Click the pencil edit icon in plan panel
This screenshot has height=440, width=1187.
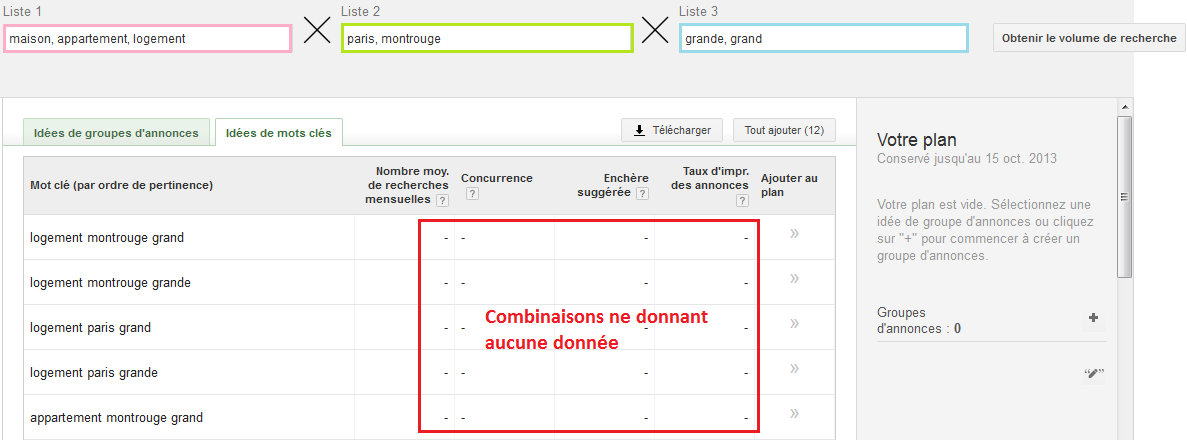[x=1093, y=373]
